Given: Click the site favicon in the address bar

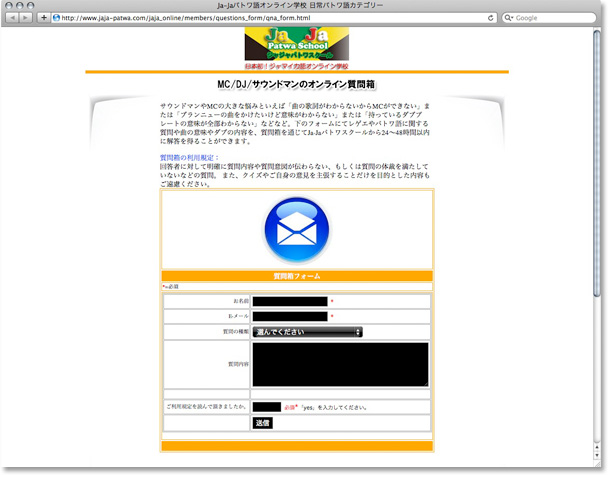Looking at the screenshot, I should (x=57, y=18).
